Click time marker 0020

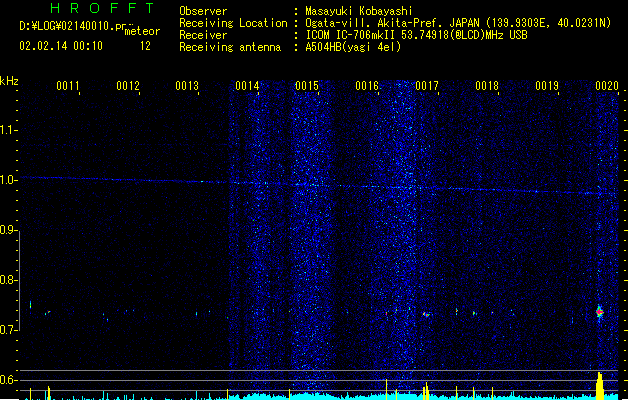(x=607, y=86)
